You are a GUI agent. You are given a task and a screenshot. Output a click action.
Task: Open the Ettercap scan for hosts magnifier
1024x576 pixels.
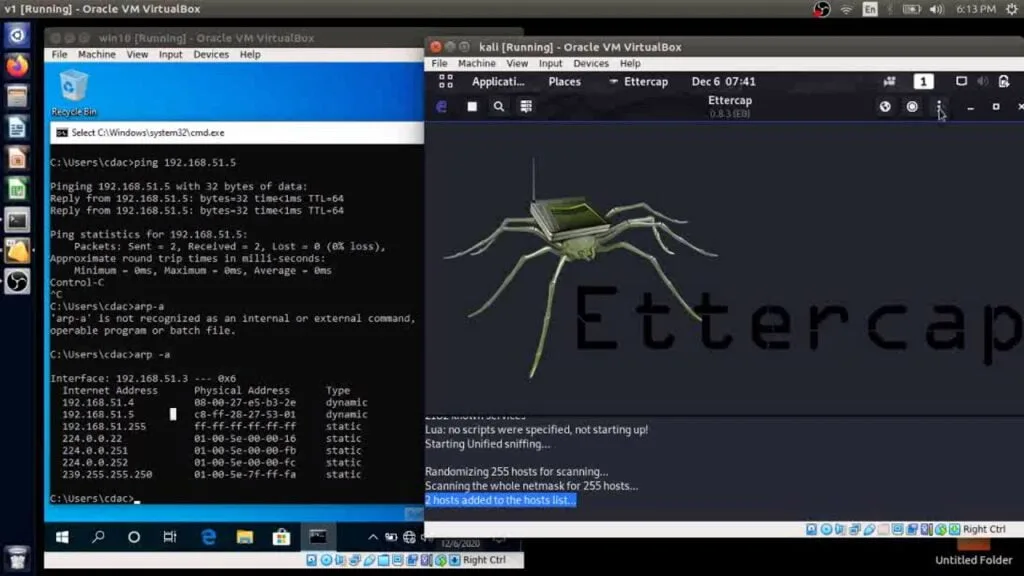[x=499, y=106]
